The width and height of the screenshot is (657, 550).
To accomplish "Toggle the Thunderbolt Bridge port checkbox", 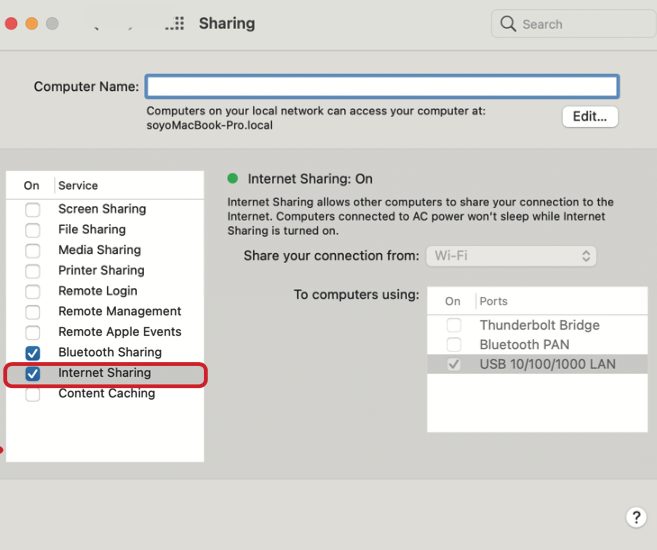I will 454,325.
